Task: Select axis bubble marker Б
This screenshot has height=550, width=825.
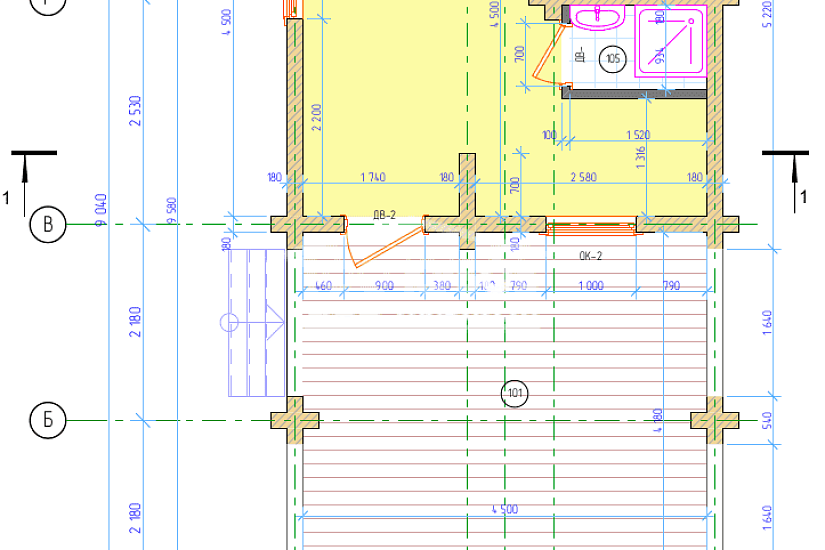Action: point(47,421)
